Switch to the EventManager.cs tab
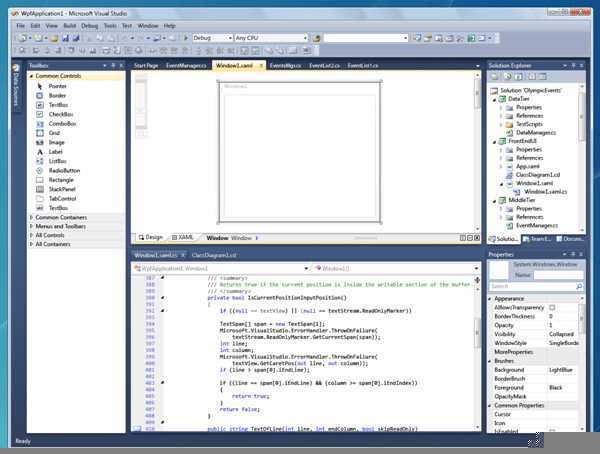This screenshot has height=454, width=600. click(186, 65)
